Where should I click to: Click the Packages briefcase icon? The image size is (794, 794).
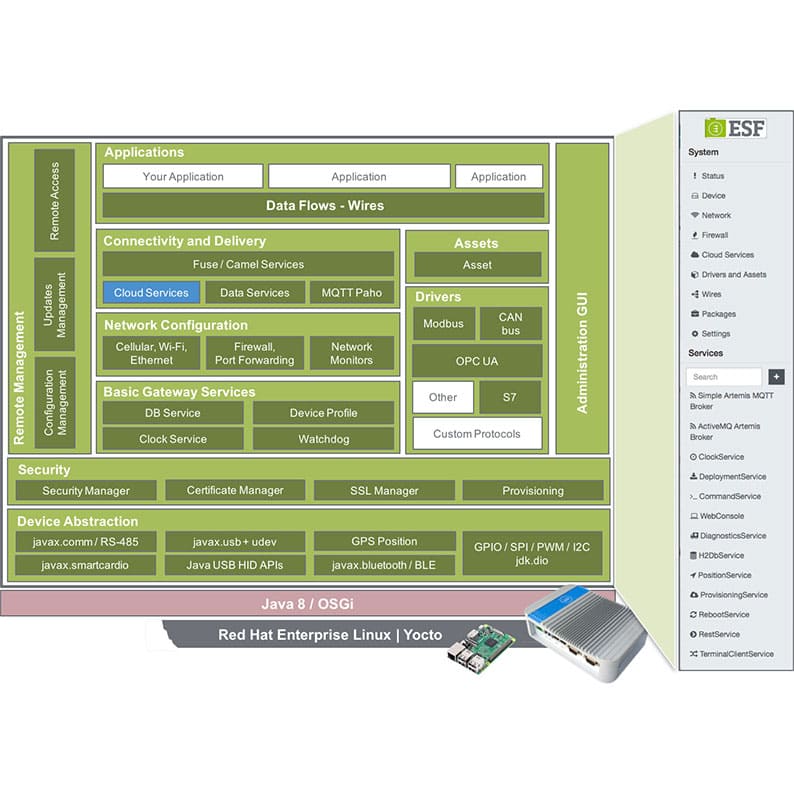[695, 314]
